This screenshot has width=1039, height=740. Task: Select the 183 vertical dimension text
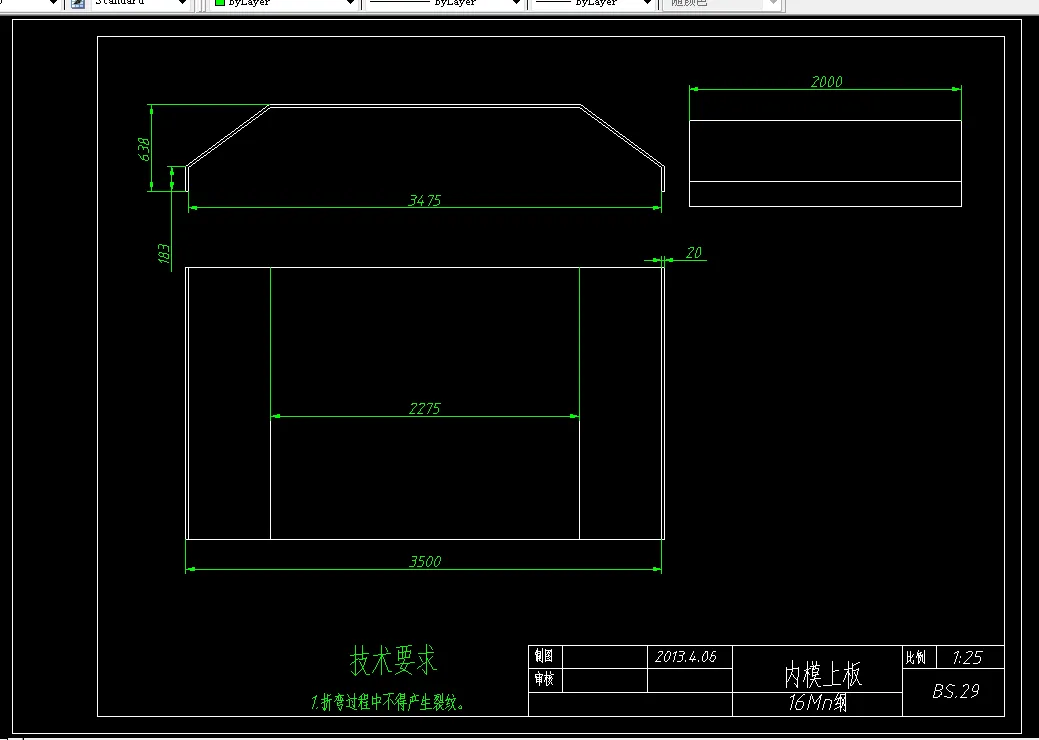coord(164,254)
